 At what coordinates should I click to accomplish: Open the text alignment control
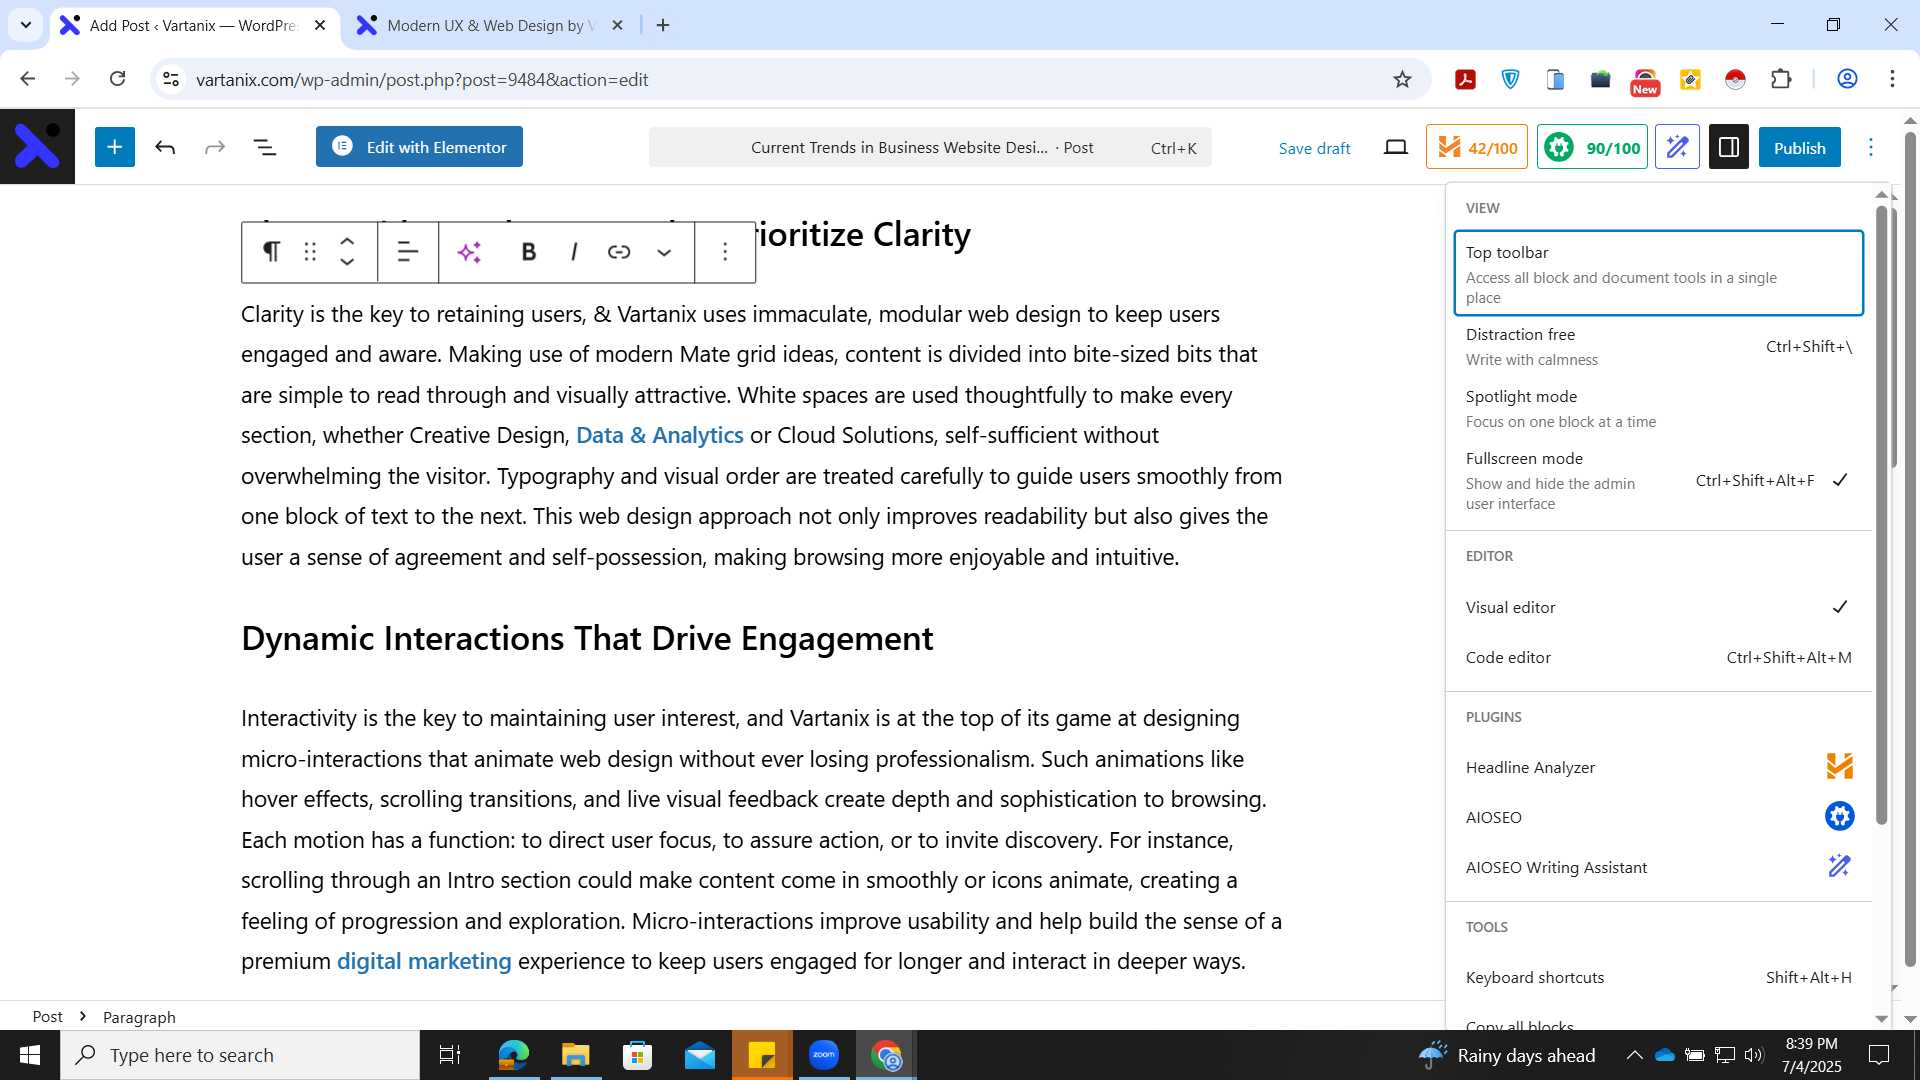(407, 252)
